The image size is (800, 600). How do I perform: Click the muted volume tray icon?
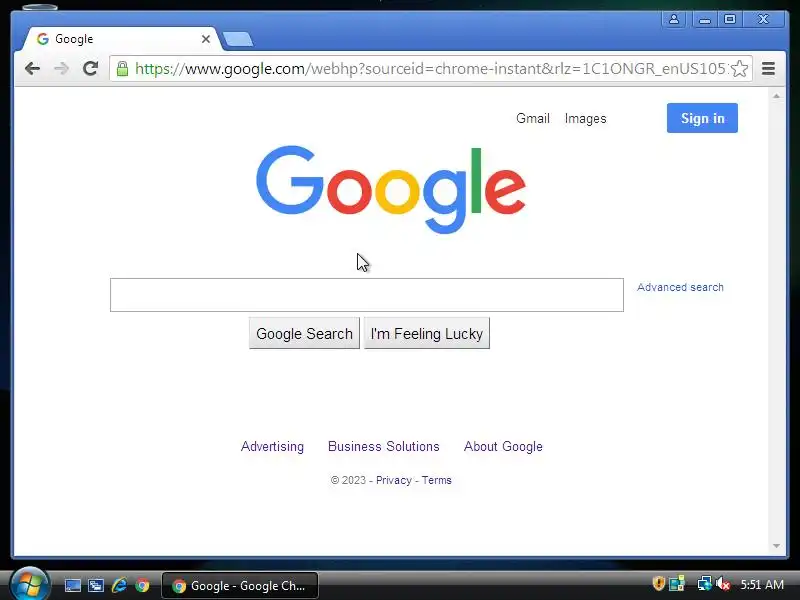coord(722,584)
